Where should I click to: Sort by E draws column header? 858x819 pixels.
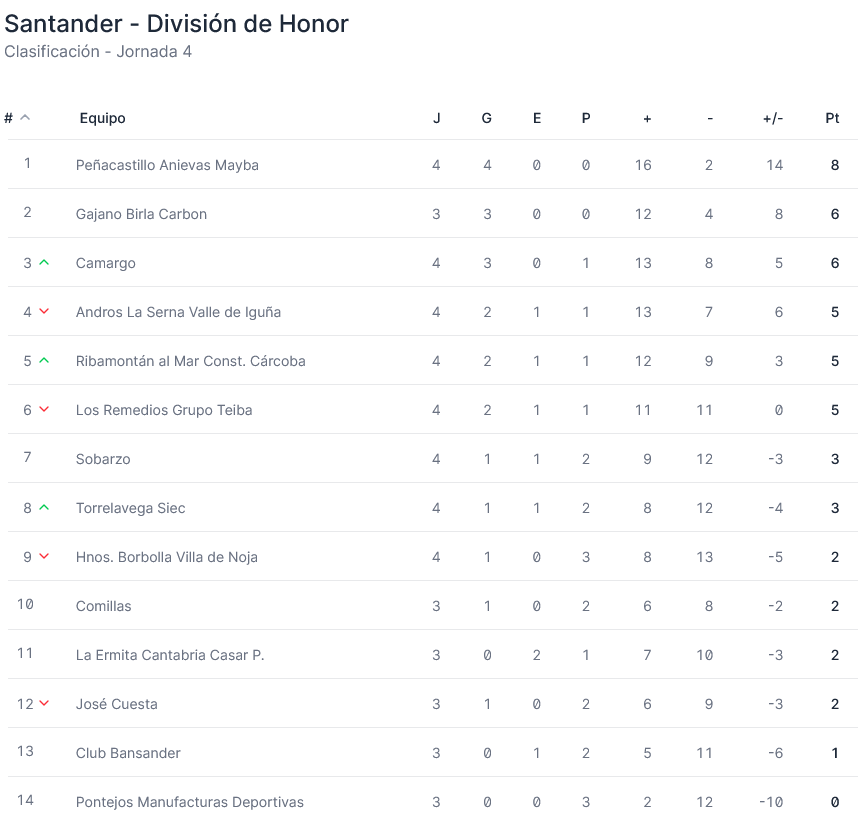(537, 118)
